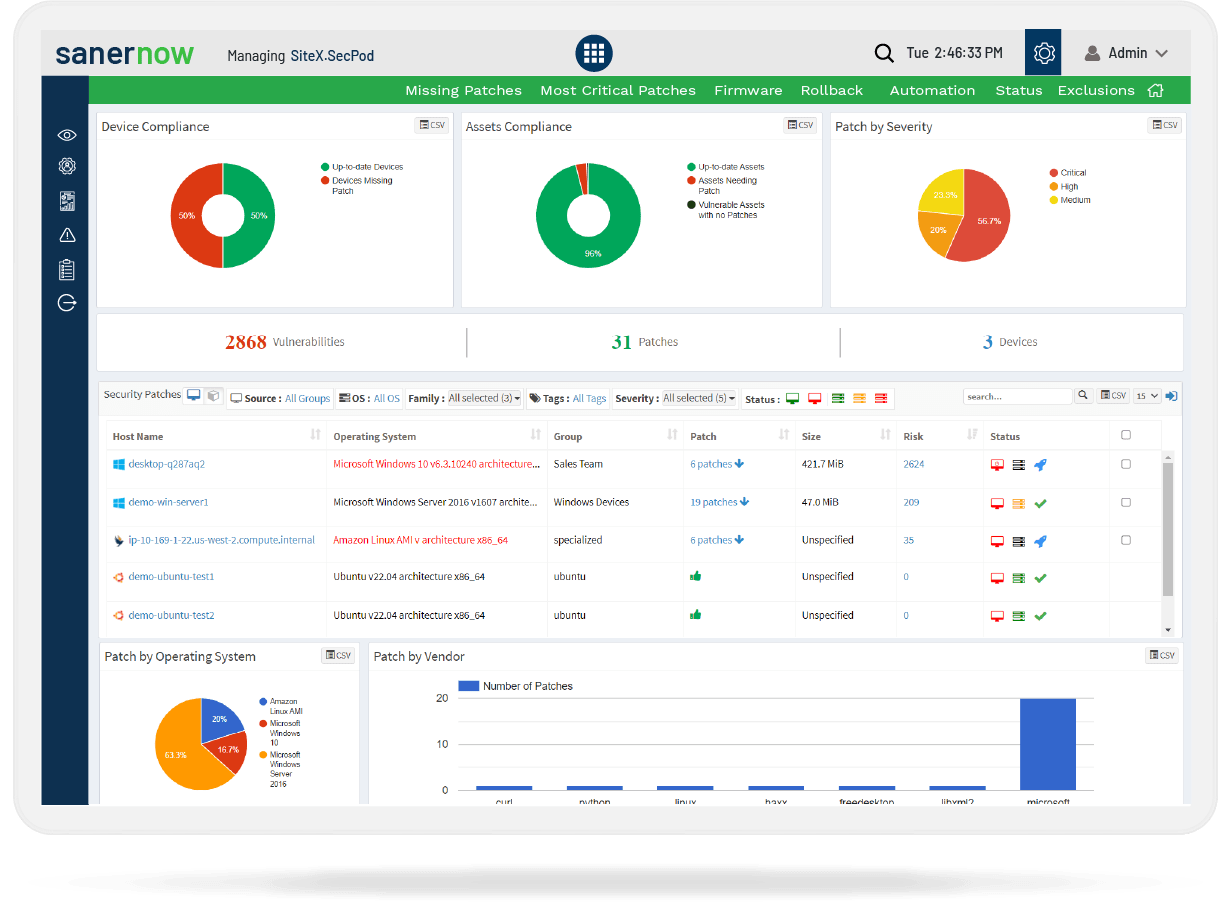Open the eye visibility icon in sidebar
Viewport: 1231px width, 903px height.
point(67,135)
